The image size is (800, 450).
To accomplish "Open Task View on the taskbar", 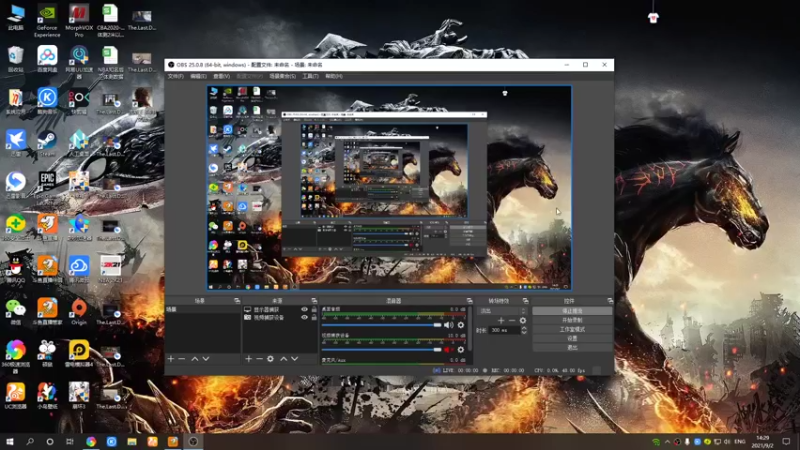I will coord(70,441).
